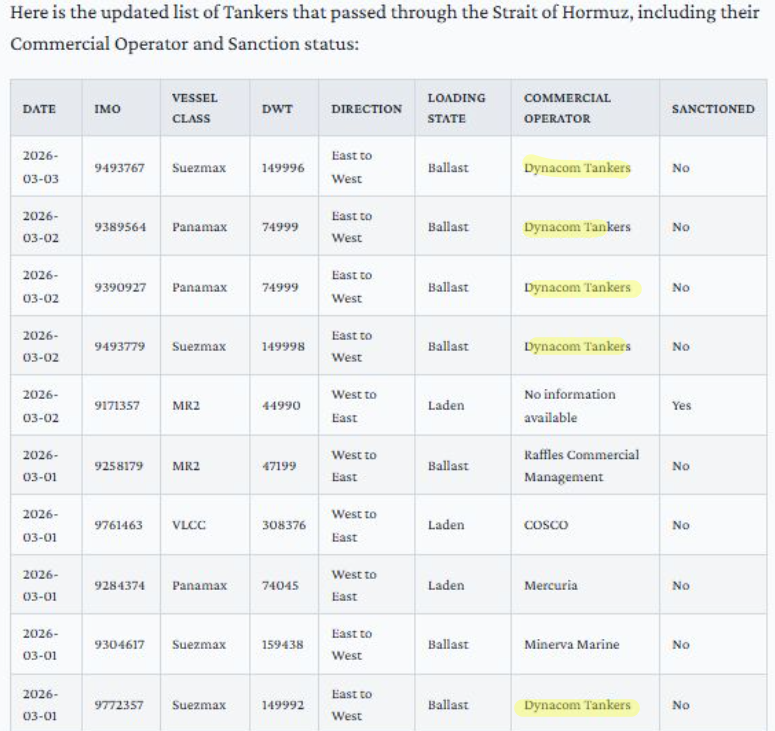Click IMO number 9772357 in last row
Image resolution: width=775 pixels, height=731 pixels.
(x=119, y=705)
